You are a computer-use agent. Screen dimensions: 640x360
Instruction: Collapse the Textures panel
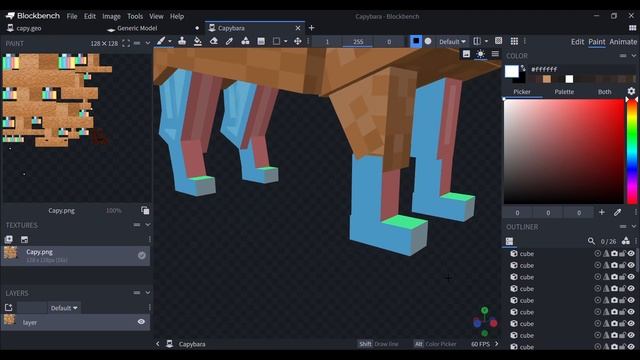(148, 225)
